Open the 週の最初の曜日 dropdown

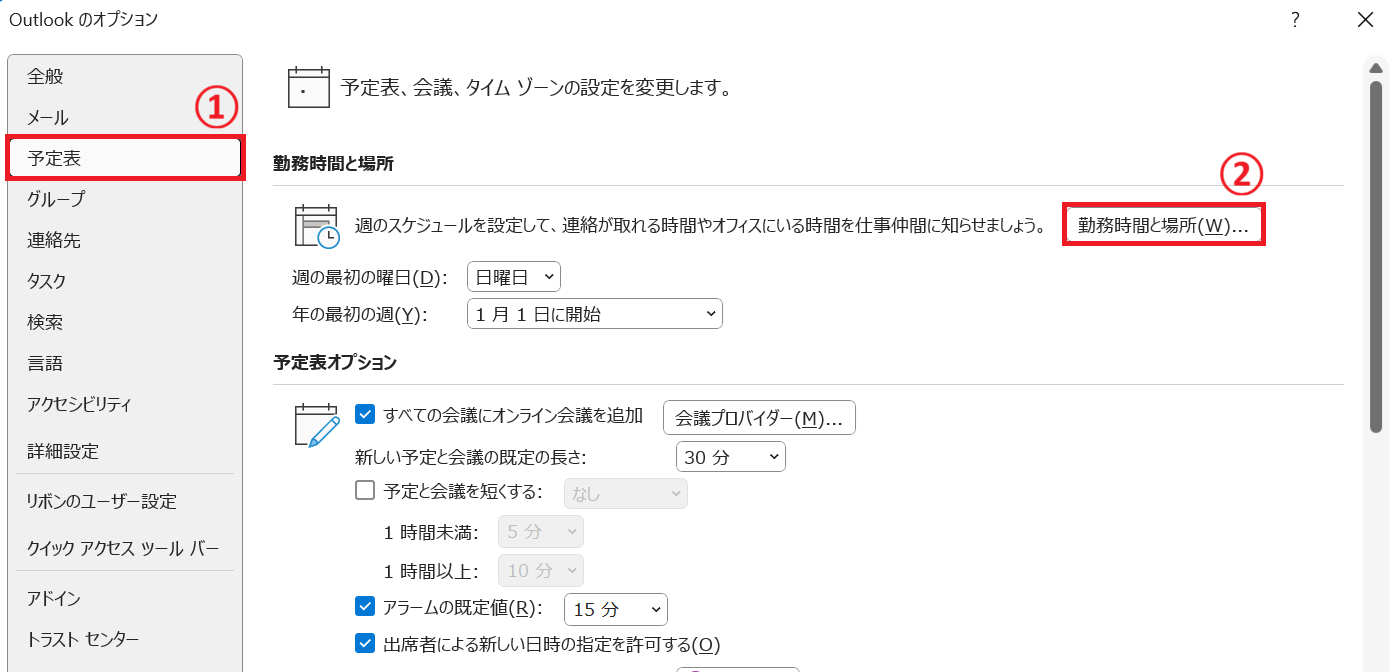click(513, 276)
